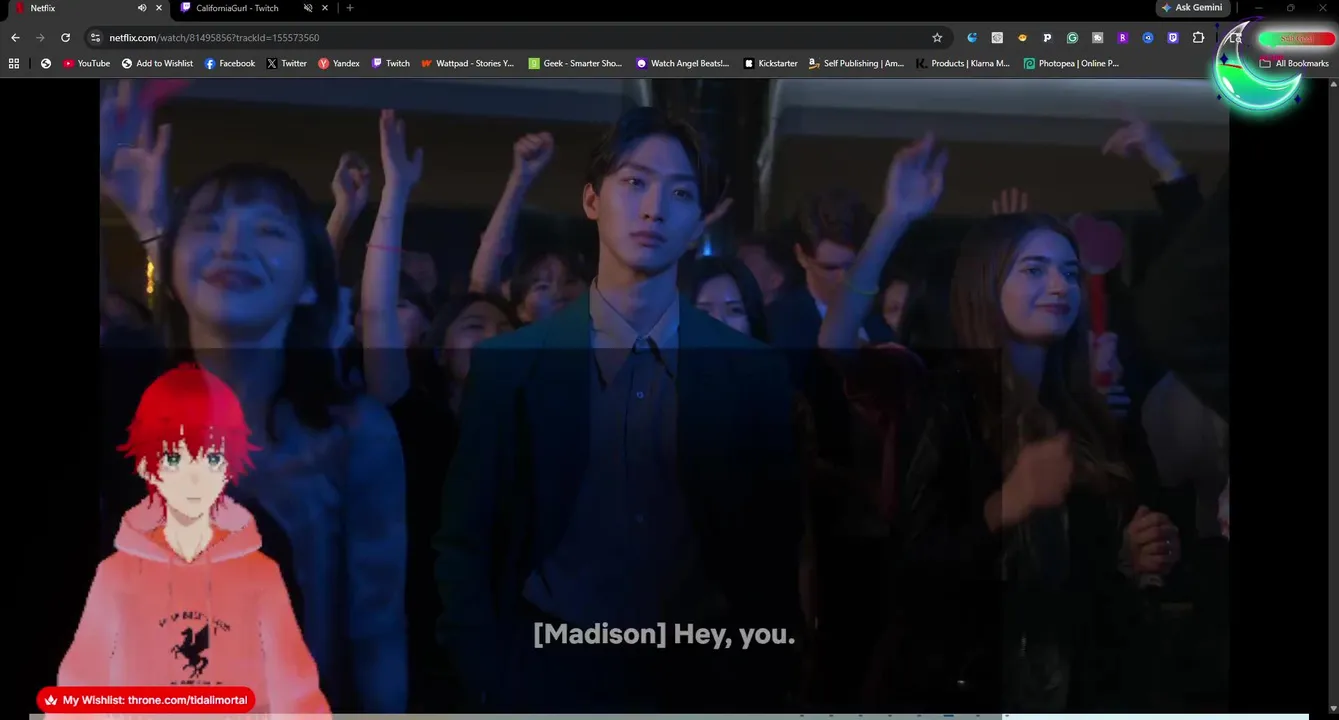Open the black P extension icon
1339x720 pixels.
(x=1047, y=38)
